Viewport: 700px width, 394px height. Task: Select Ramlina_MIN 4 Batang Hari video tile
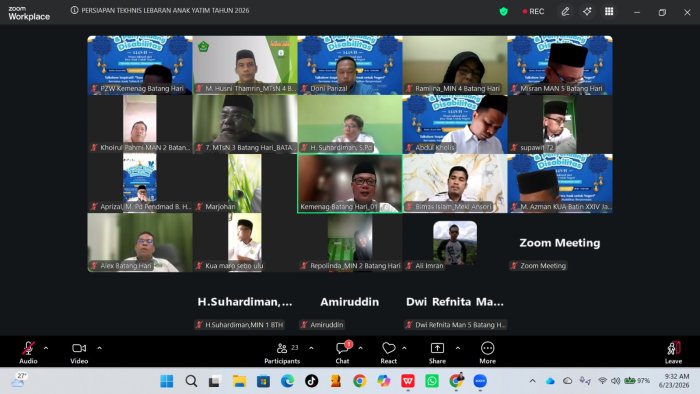pyautogui.click(x=455, y=65)
